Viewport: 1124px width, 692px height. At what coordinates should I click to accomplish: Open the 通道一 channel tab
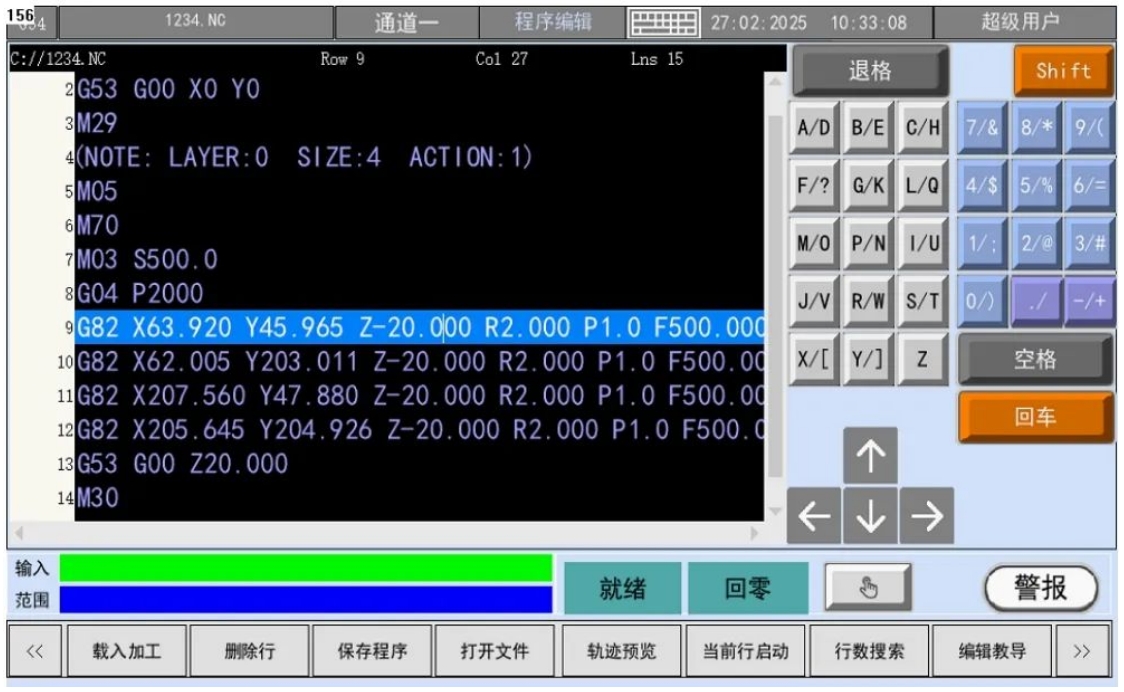[407, 23]
